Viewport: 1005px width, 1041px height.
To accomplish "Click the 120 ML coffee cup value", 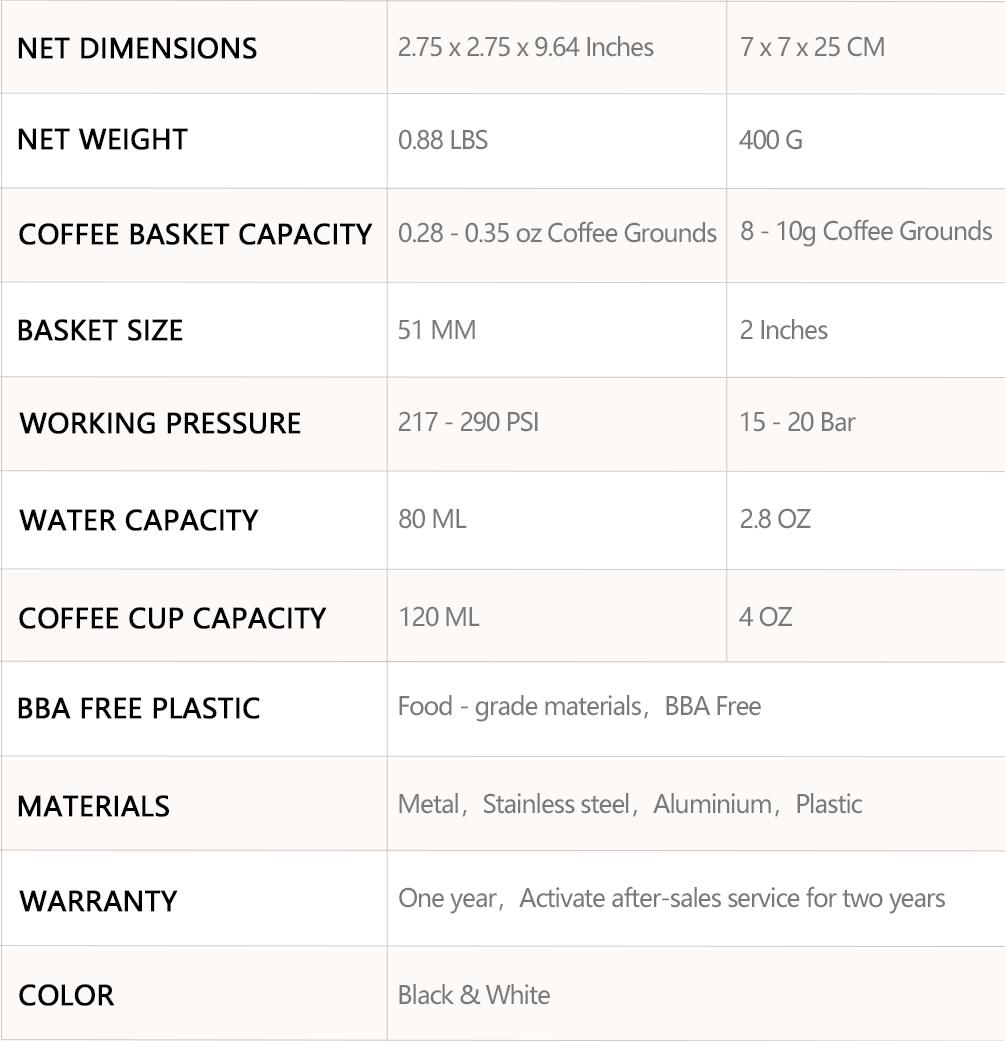I will (439, 617).
